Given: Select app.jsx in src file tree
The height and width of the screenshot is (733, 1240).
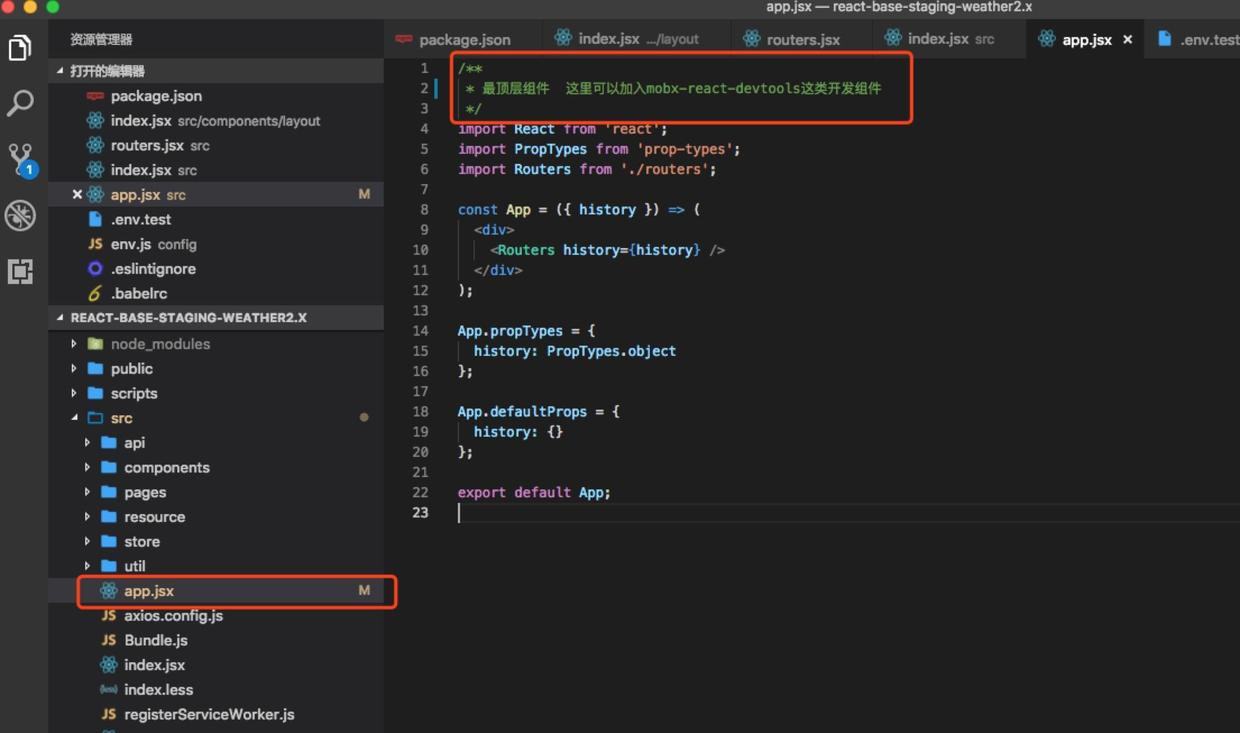Looking at the screenshot, I should (x=216, y=591).
